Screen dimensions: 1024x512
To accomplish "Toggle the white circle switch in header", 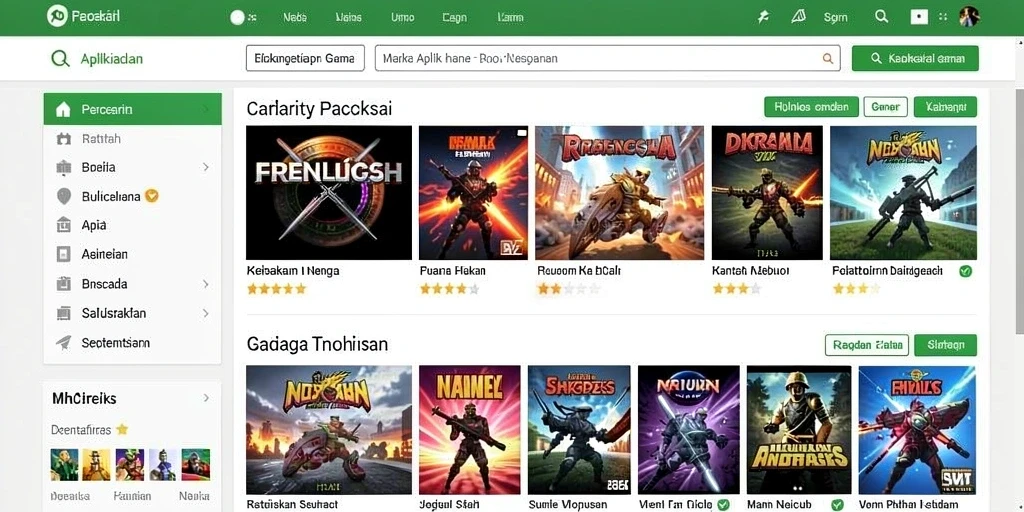I will [x=237, y=18].
